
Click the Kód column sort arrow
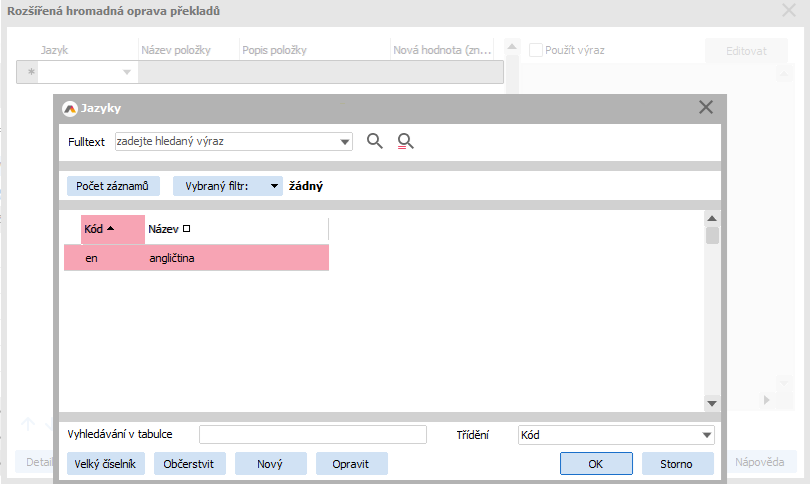110,229
